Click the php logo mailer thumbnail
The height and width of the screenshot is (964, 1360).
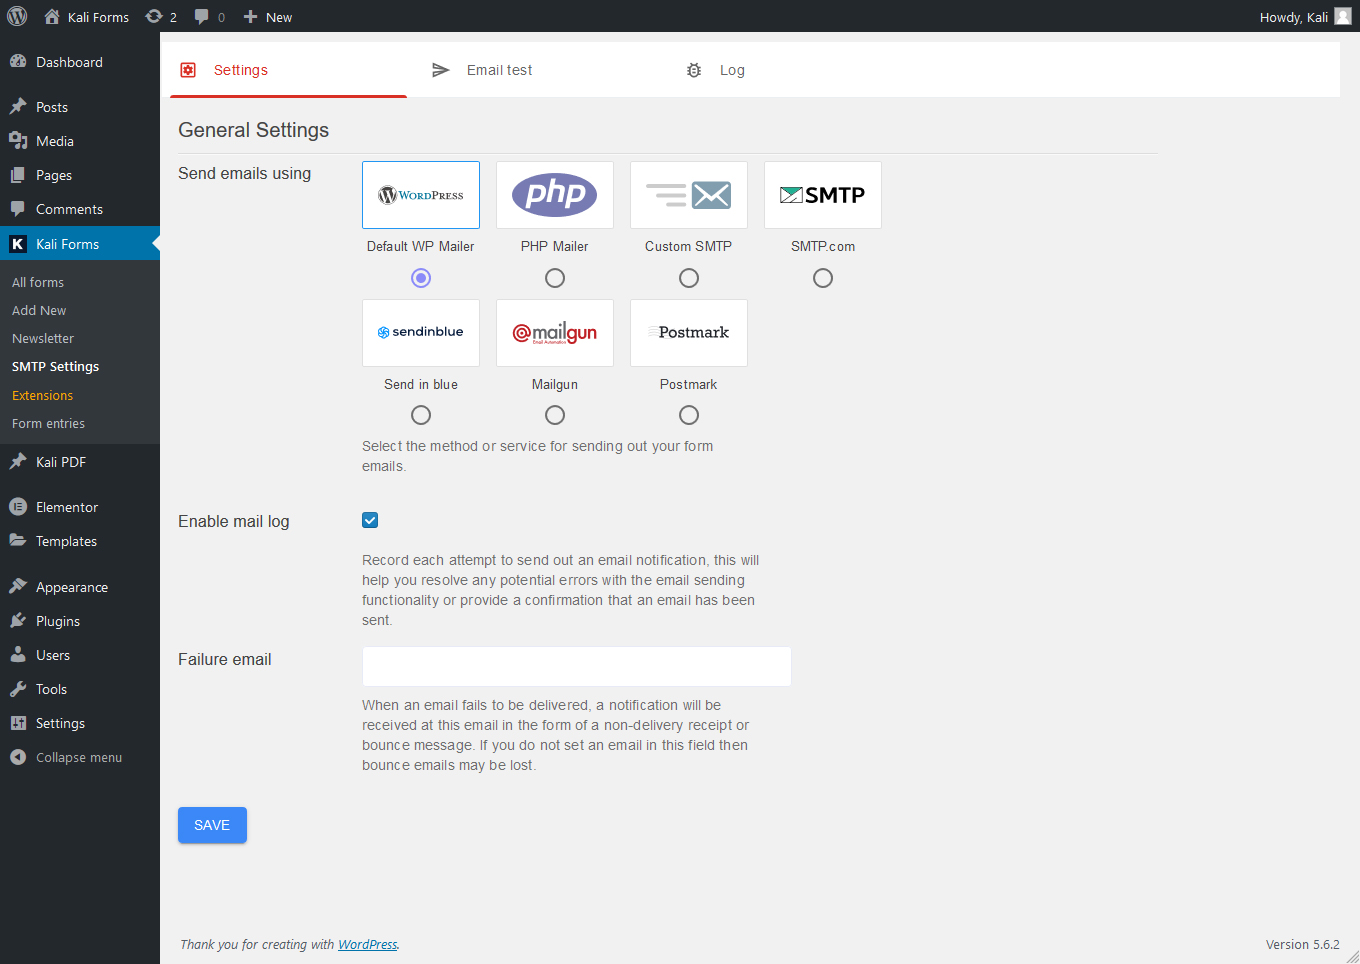(x=555, y=195)
